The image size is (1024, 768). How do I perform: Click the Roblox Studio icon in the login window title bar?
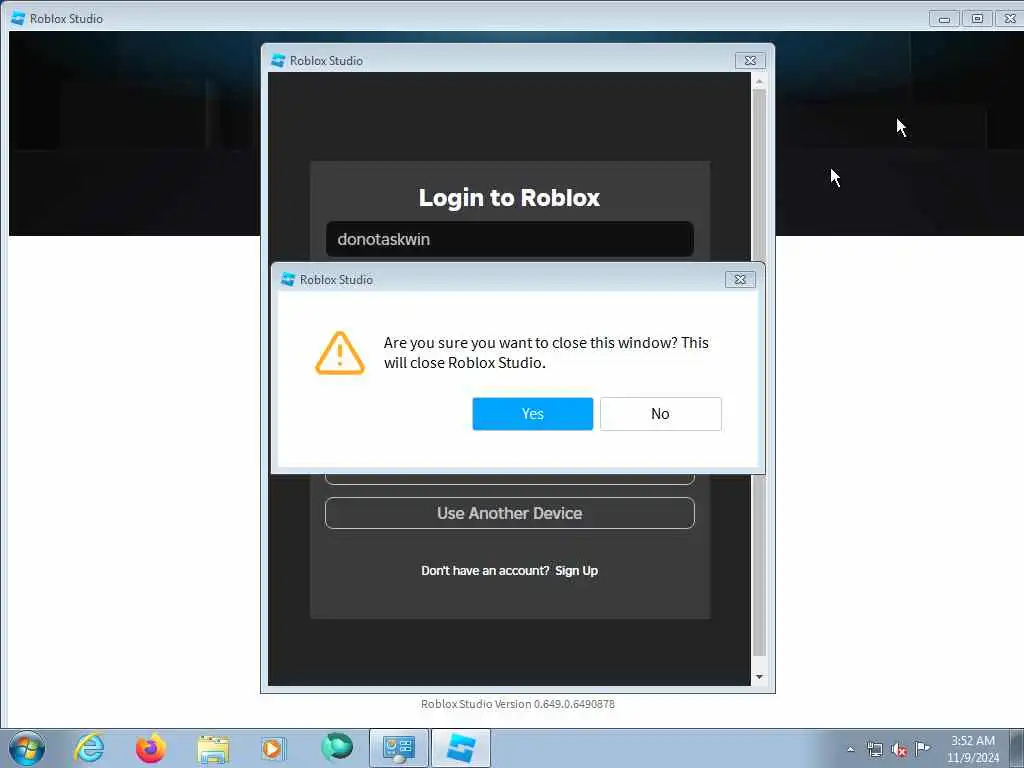pos(278,61)
